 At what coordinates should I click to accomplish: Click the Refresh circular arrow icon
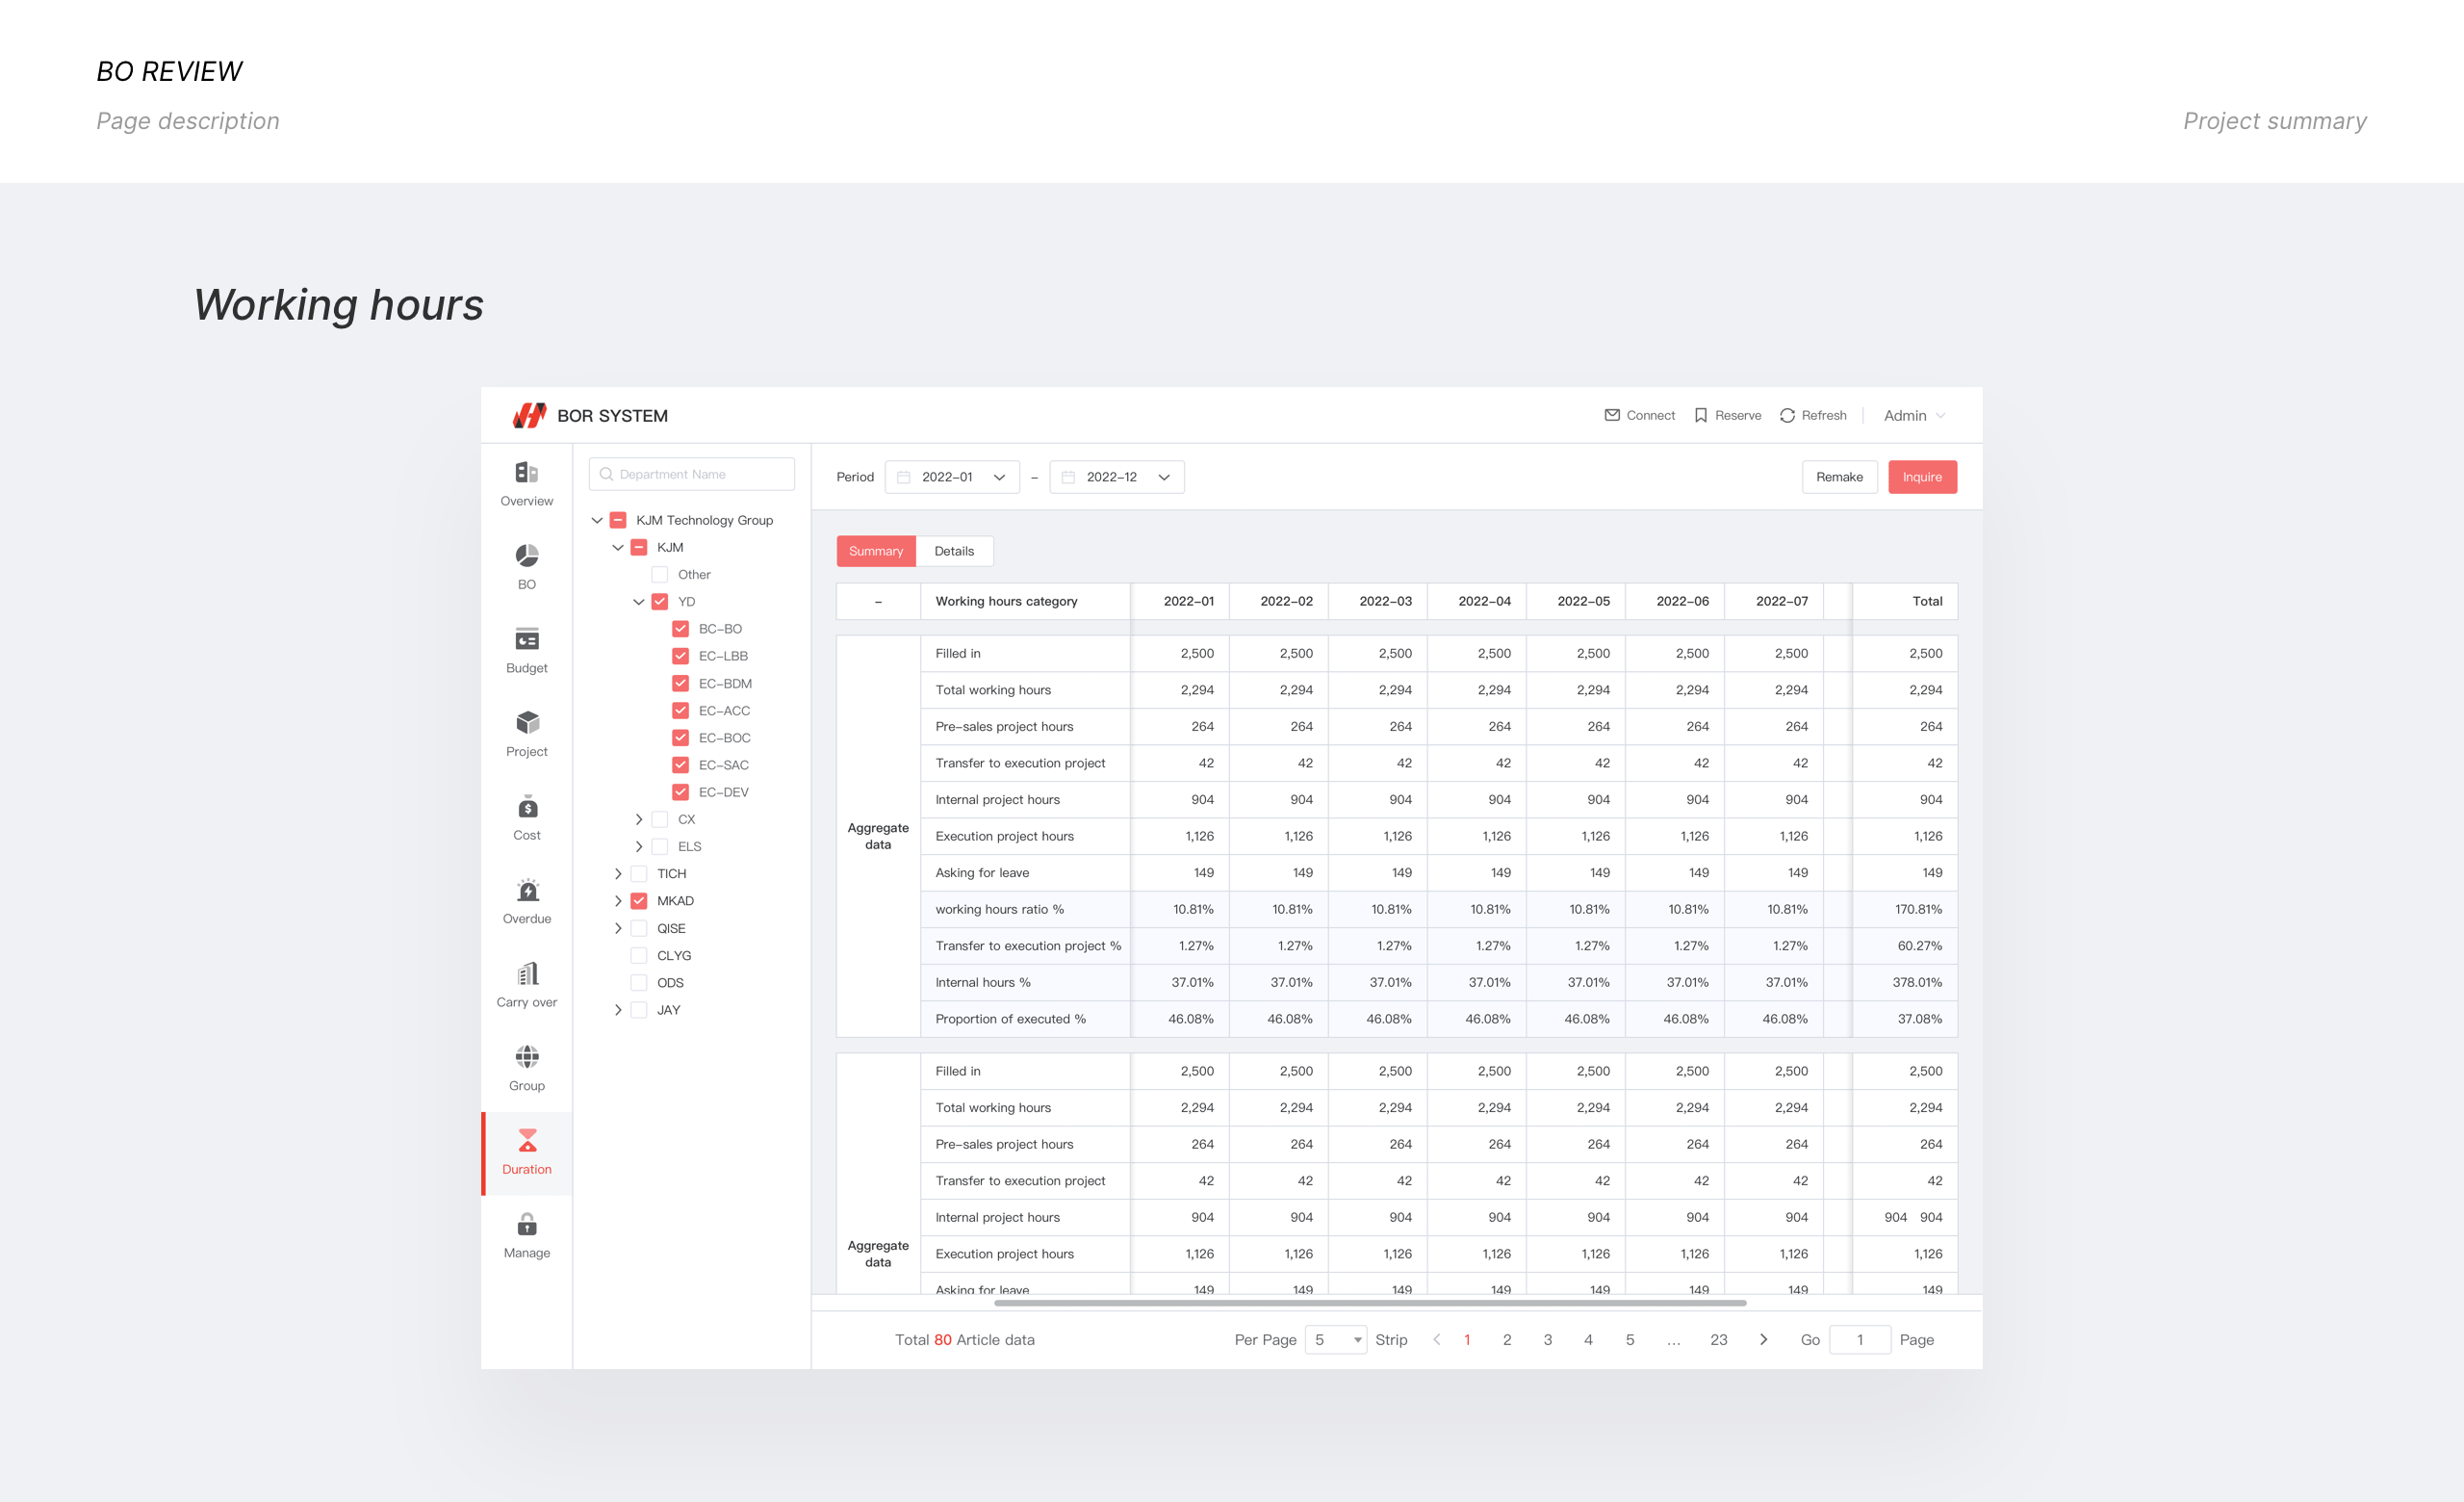click(x=1787, y=415)
